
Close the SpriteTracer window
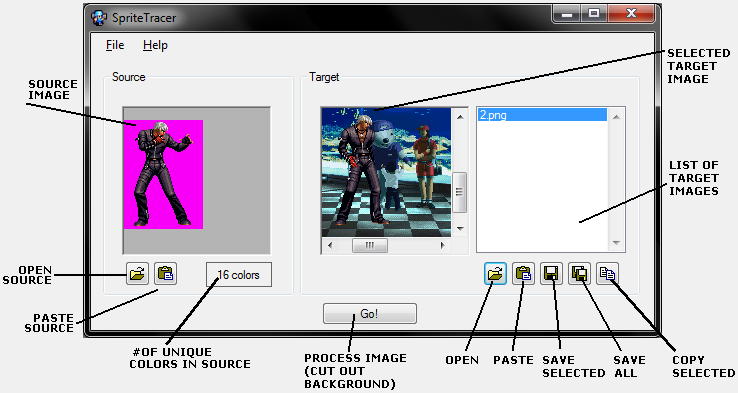click(631, 14)
